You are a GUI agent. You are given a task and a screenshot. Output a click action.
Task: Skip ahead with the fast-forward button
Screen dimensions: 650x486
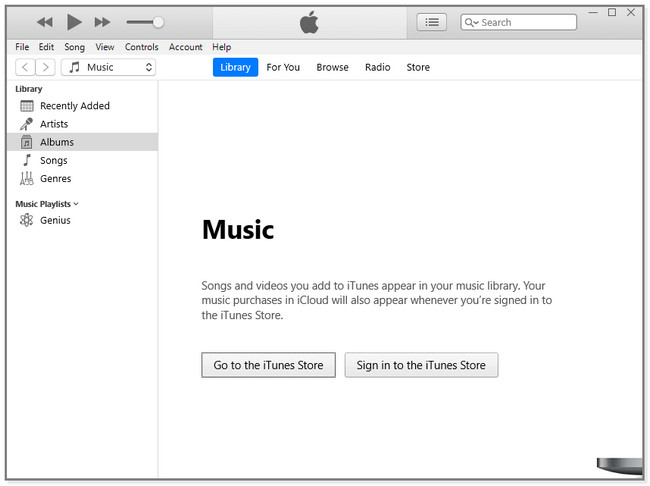(x=102, y=22)
